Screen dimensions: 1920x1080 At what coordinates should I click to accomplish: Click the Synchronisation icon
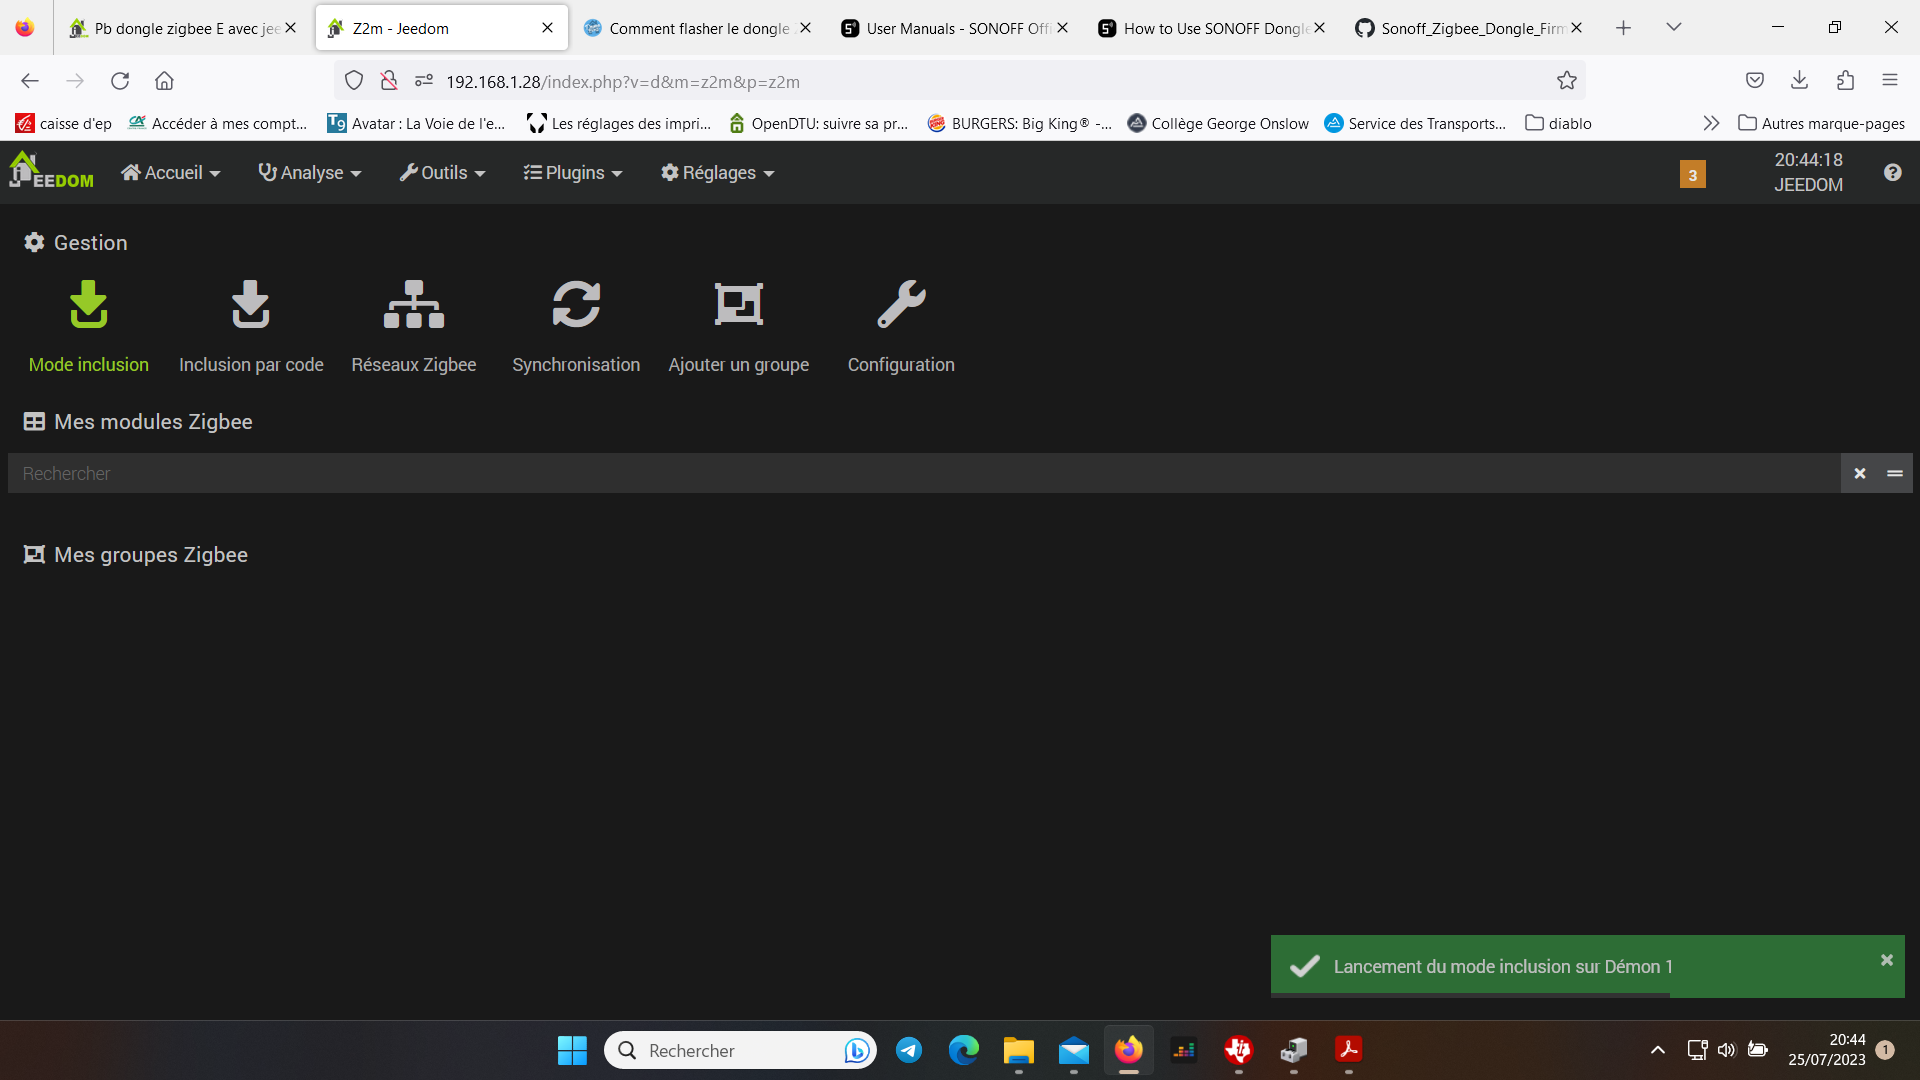576,305
